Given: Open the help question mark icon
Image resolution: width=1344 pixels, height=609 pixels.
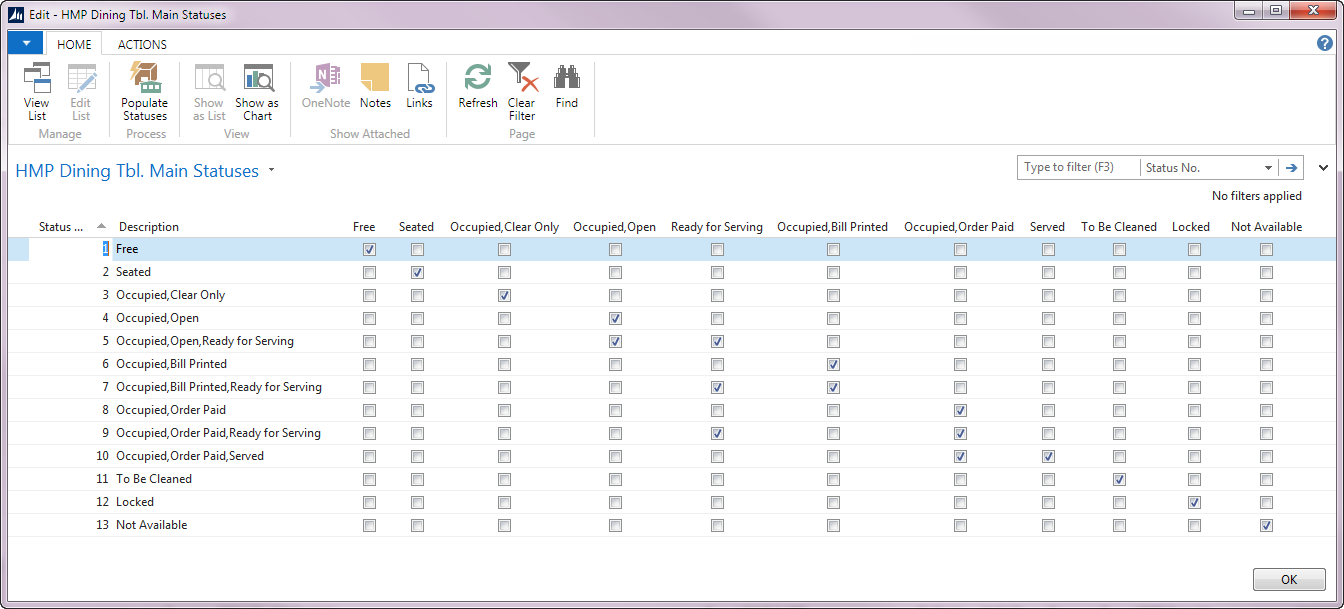Looking at the screenshot, I should click(x=1325, y=43).
